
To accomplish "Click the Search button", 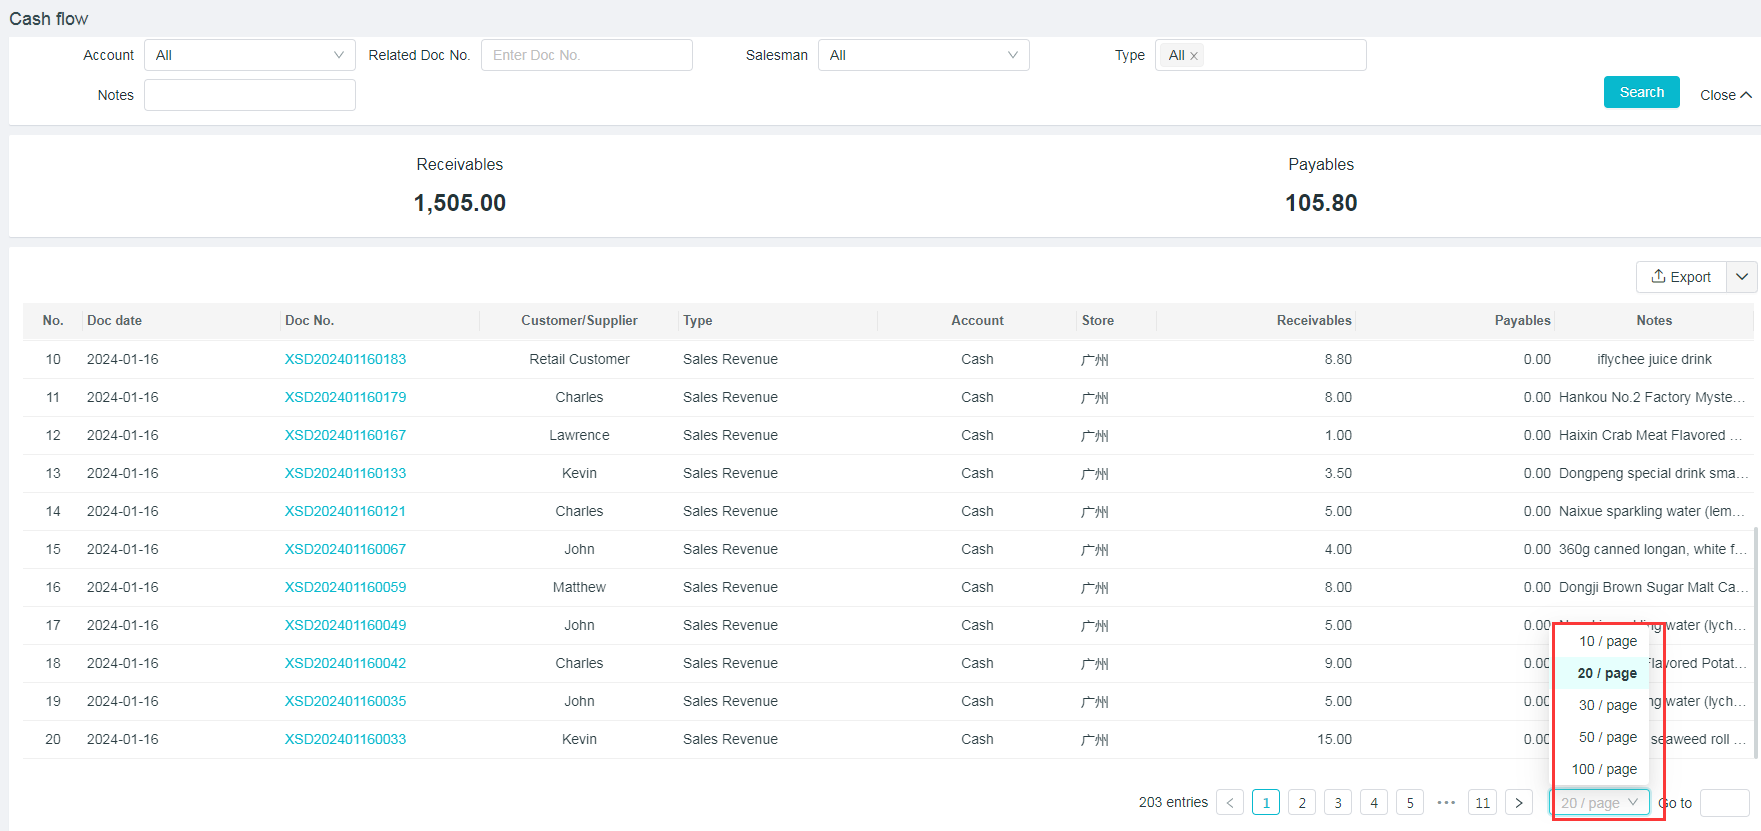I will tap(1641, 92).
